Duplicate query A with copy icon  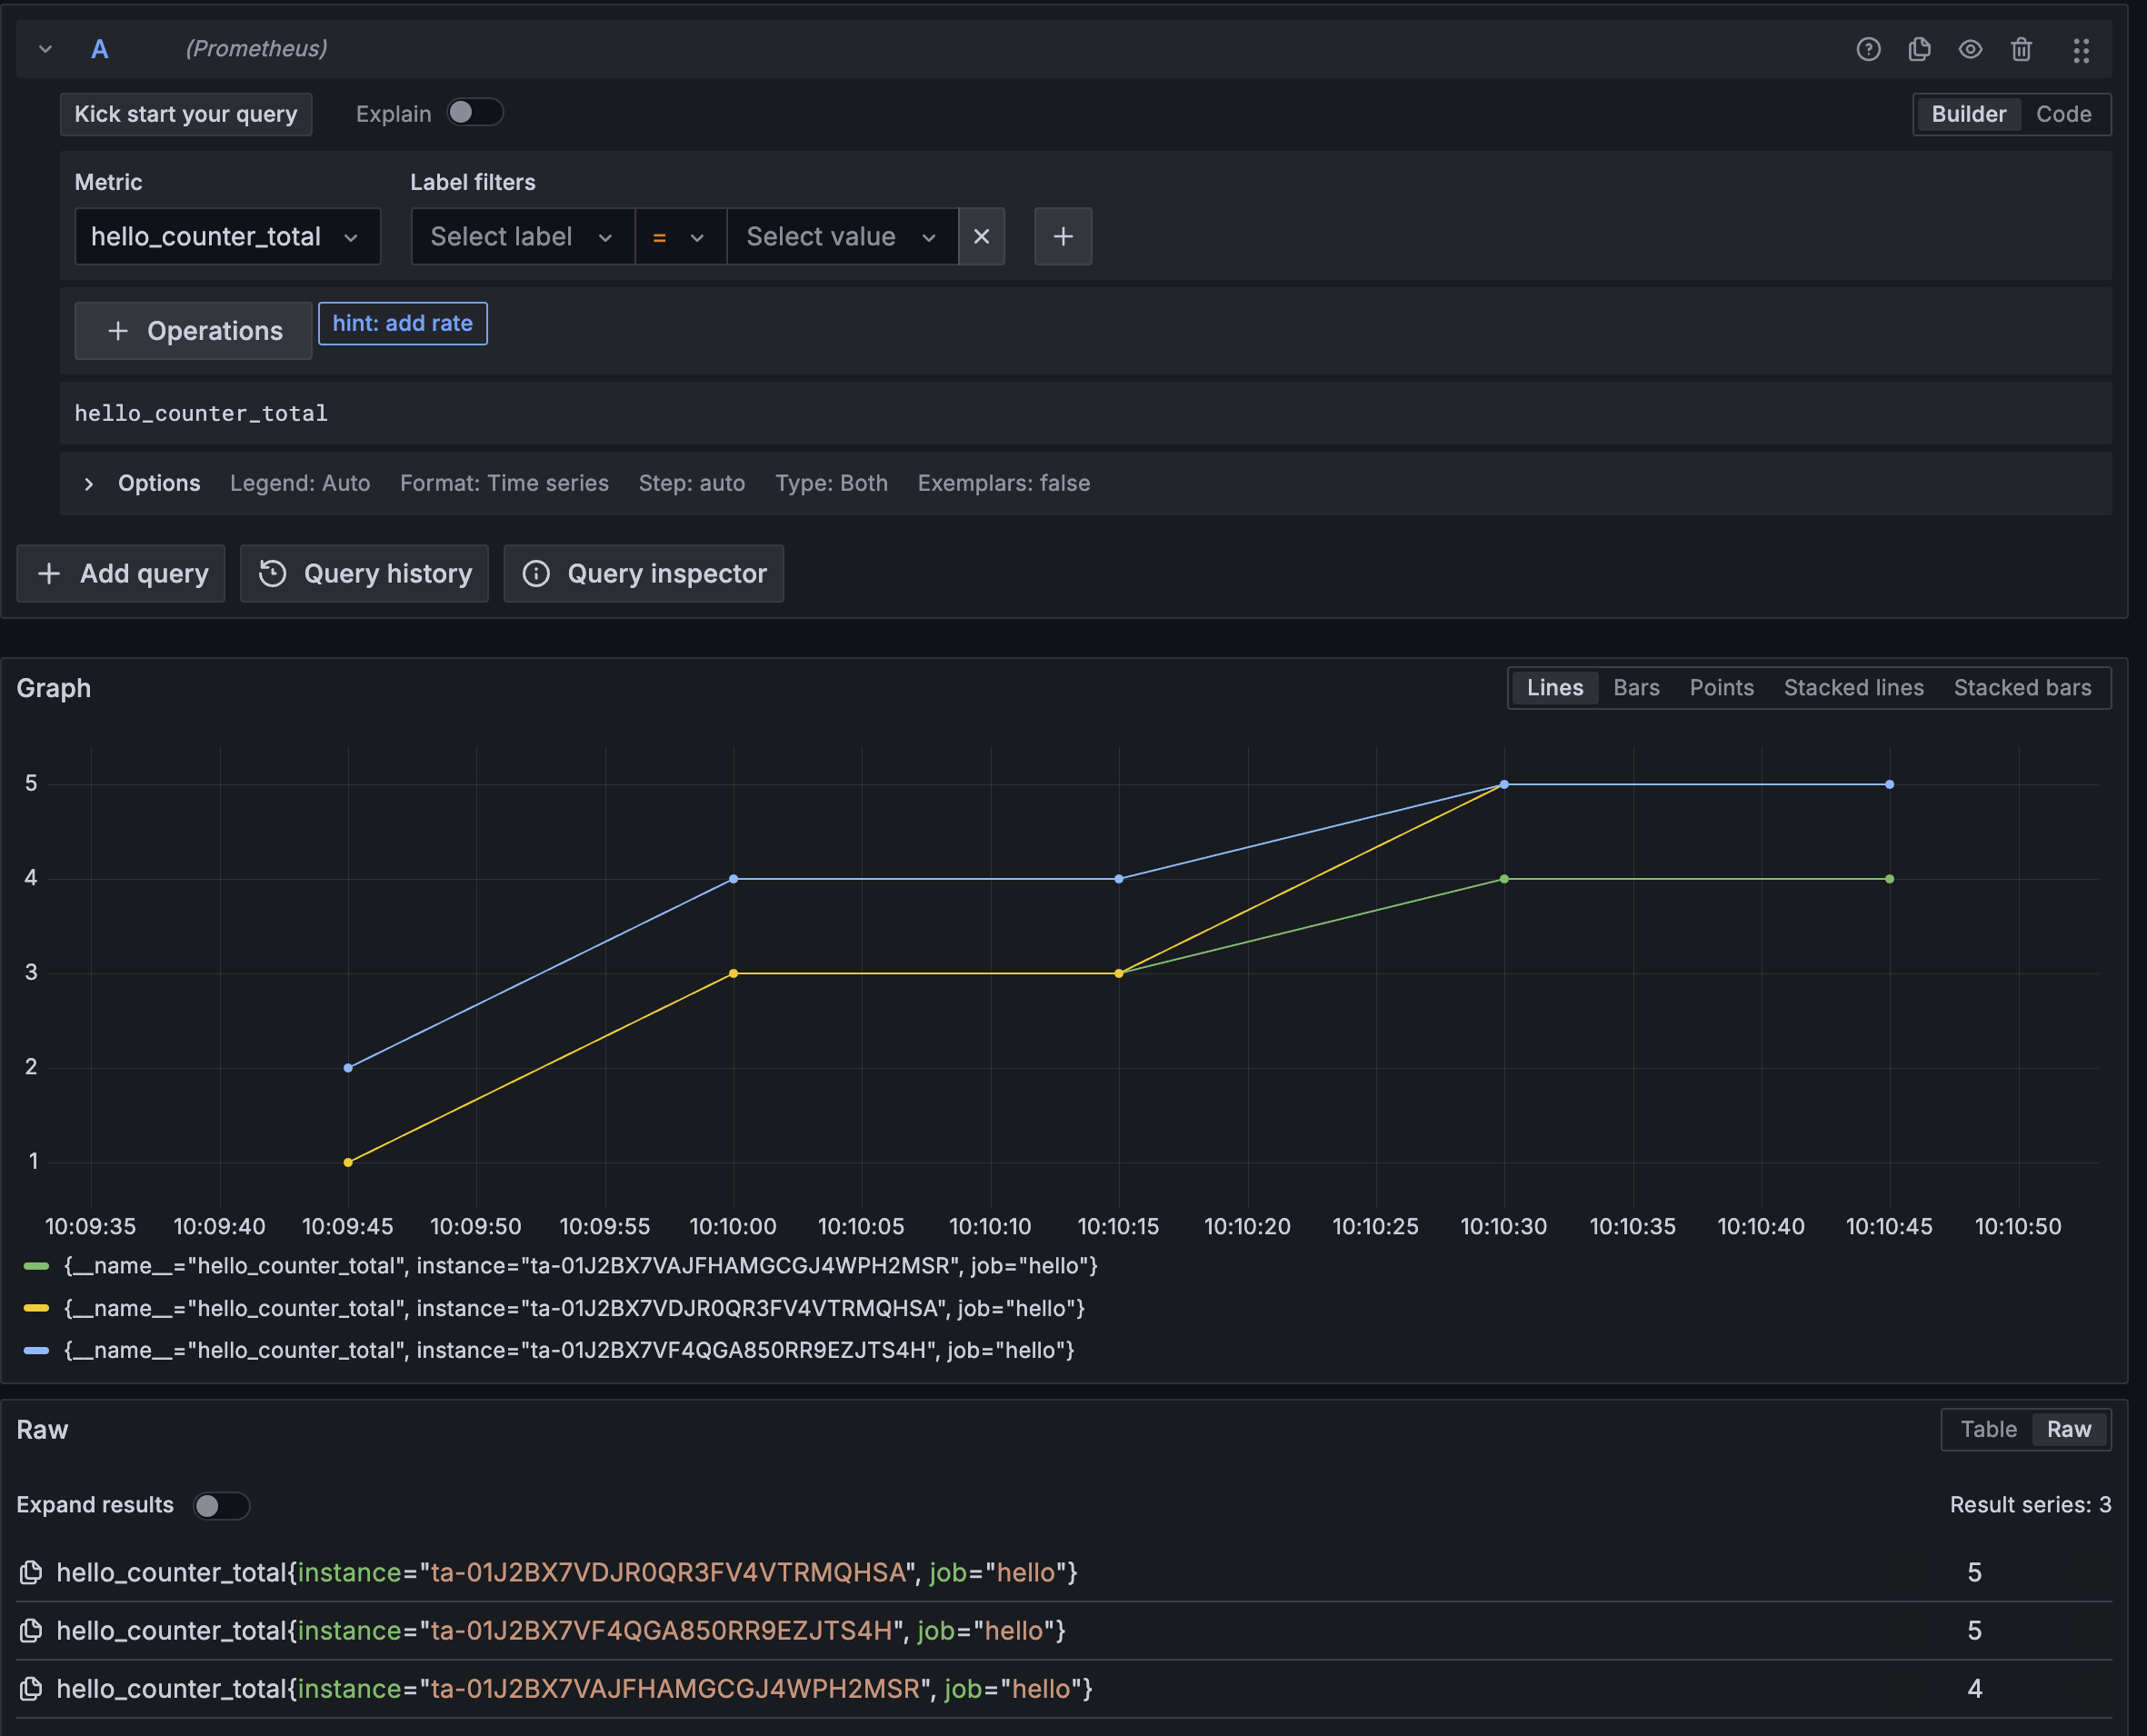(x=1918, y=49)
